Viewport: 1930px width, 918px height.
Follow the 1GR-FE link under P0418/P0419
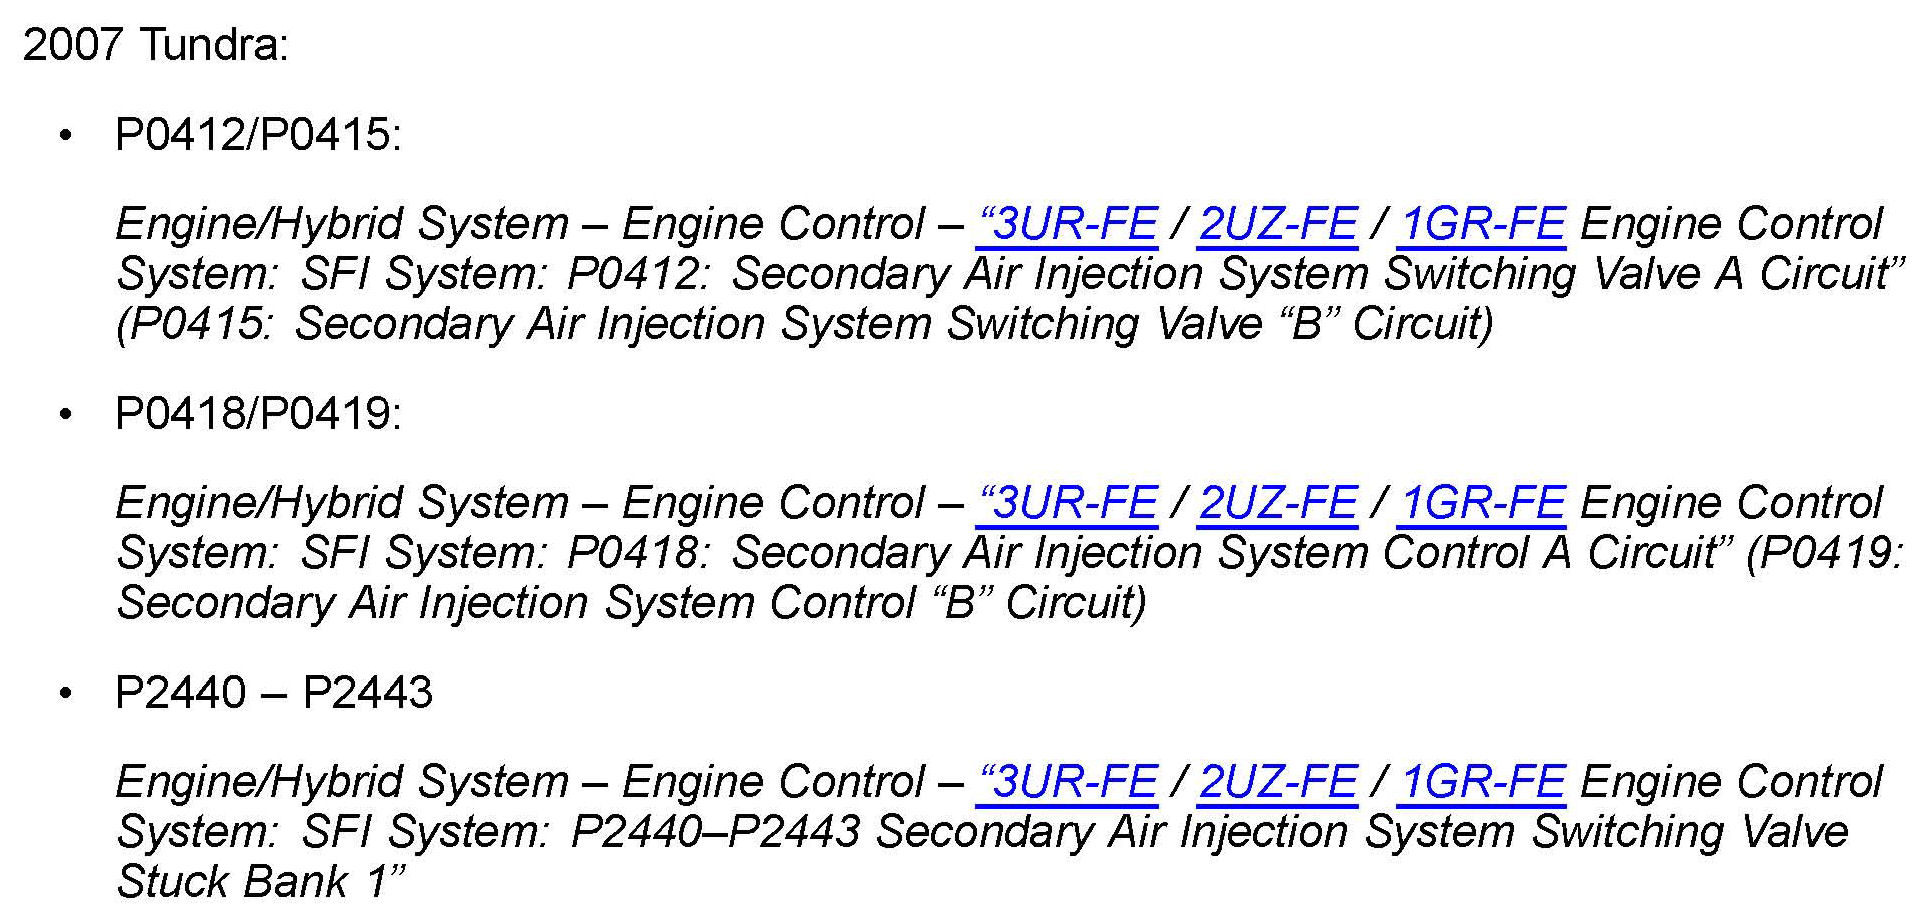1482,504
